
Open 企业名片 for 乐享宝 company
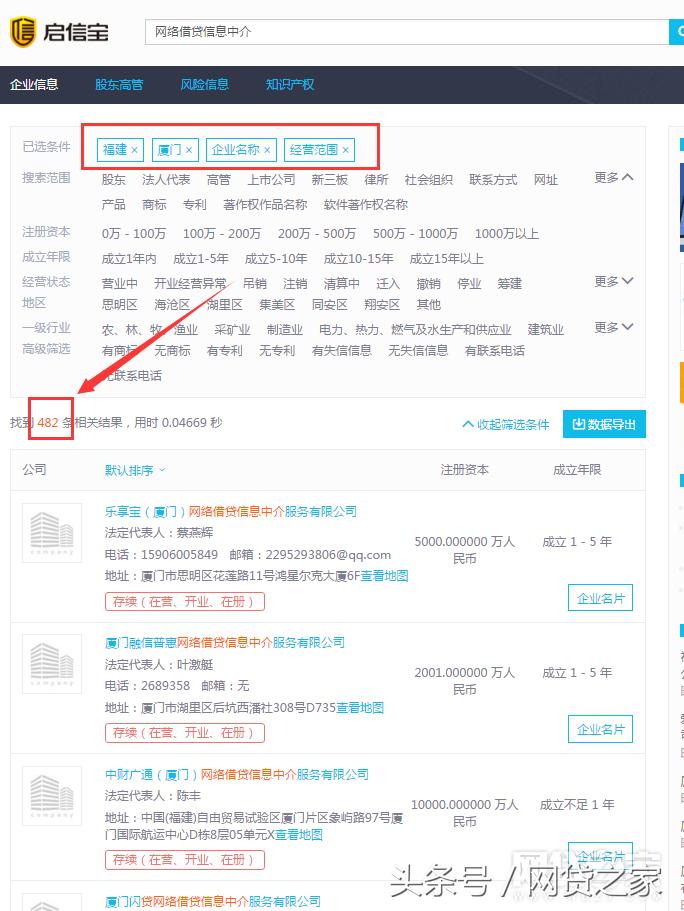coord(600,598)
